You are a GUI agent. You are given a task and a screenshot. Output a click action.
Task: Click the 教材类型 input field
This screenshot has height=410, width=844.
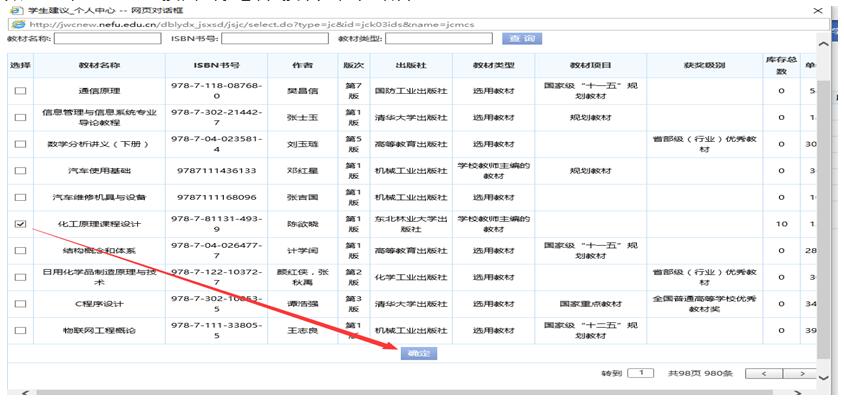click(438, 39)
